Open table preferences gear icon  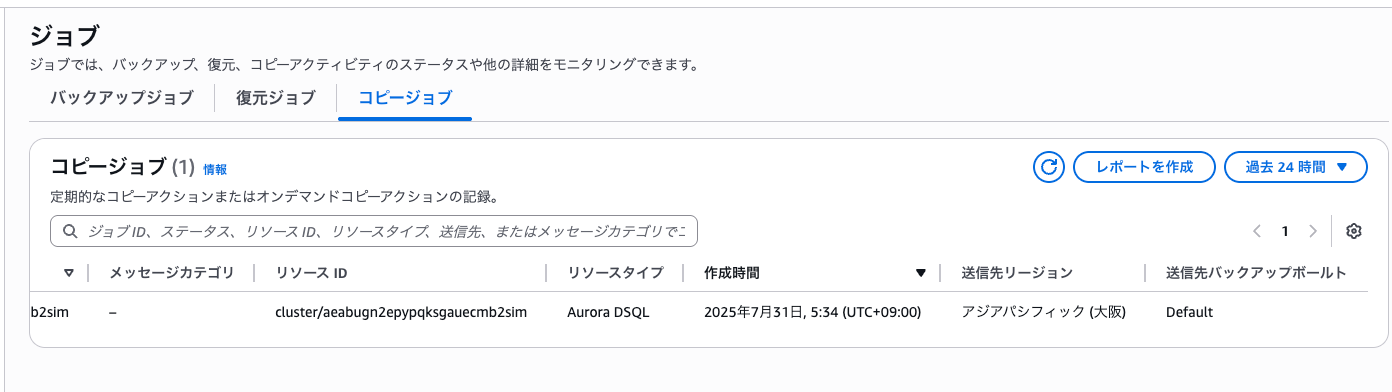click(1354, 231)
